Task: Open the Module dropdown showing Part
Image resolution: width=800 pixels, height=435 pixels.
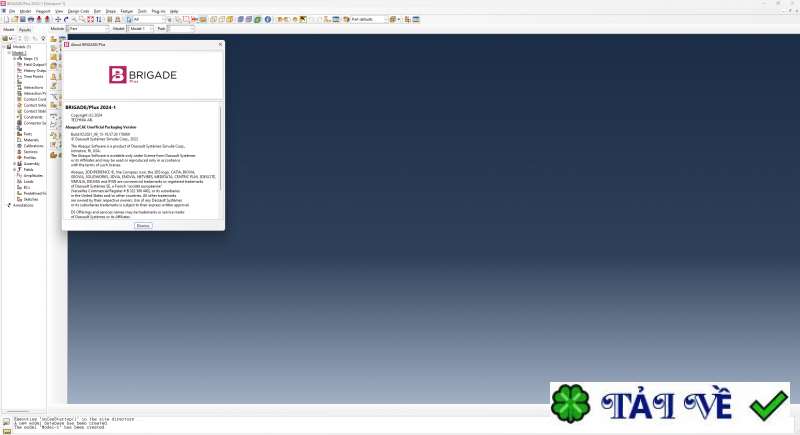Action: [87, 29]
